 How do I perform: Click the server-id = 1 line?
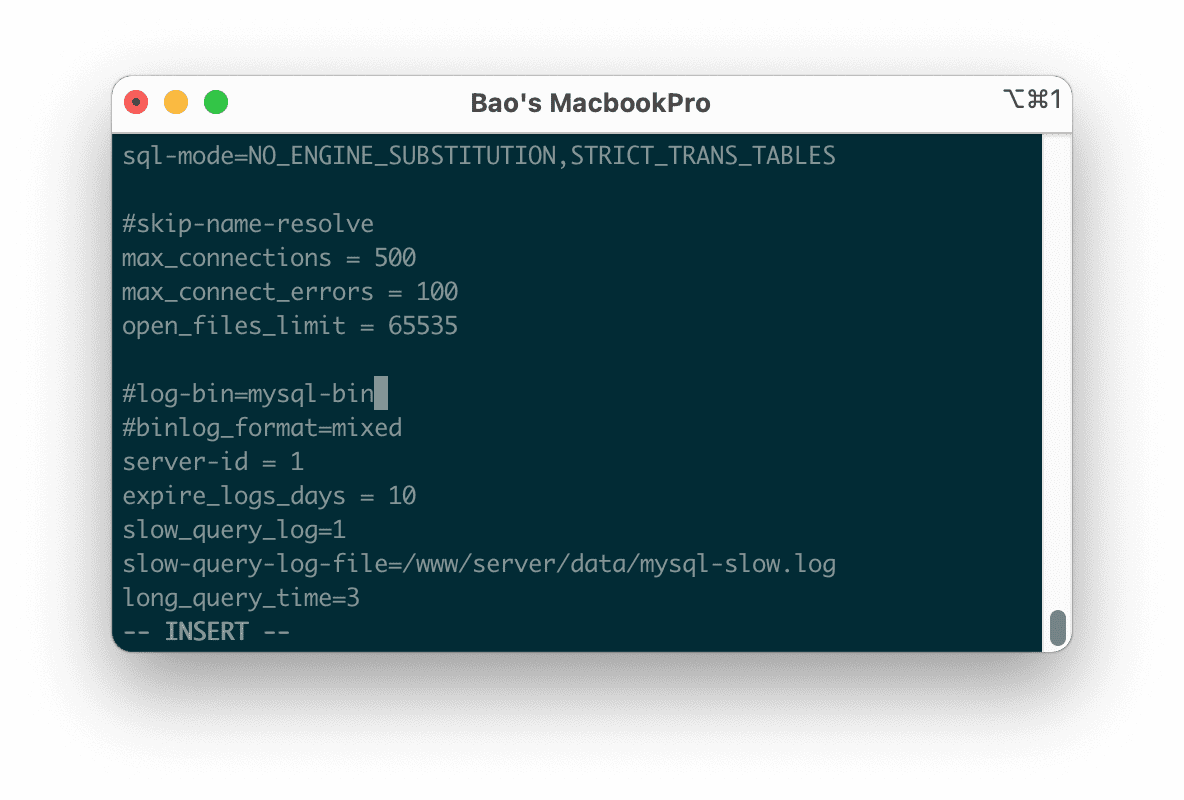coord(213,462)
